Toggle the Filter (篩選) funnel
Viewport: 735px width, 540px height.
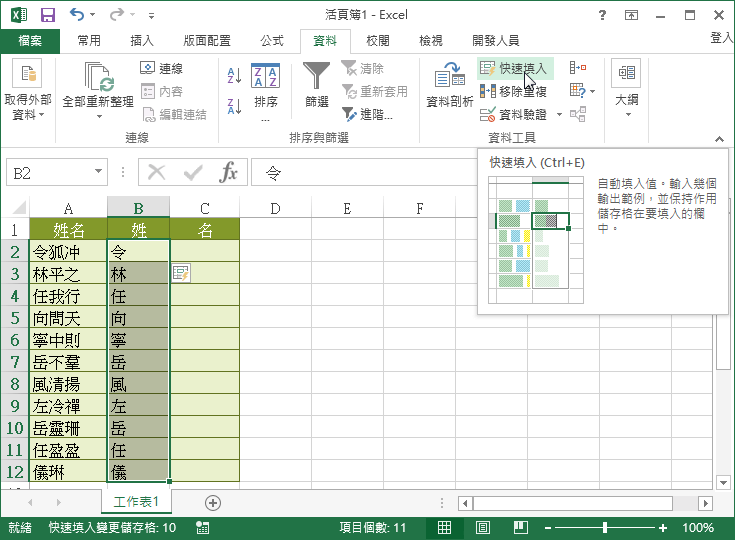(x=316, y=85)
